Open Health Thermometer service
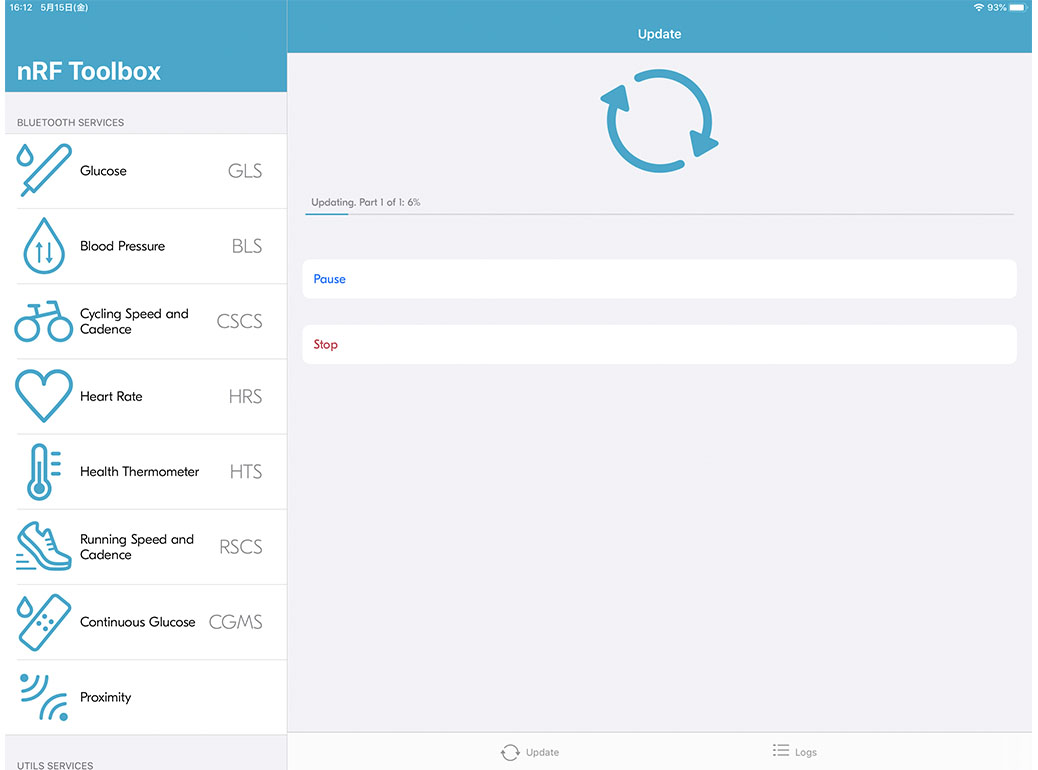This screenshot has width=1038, height=770. click(146, 471)
